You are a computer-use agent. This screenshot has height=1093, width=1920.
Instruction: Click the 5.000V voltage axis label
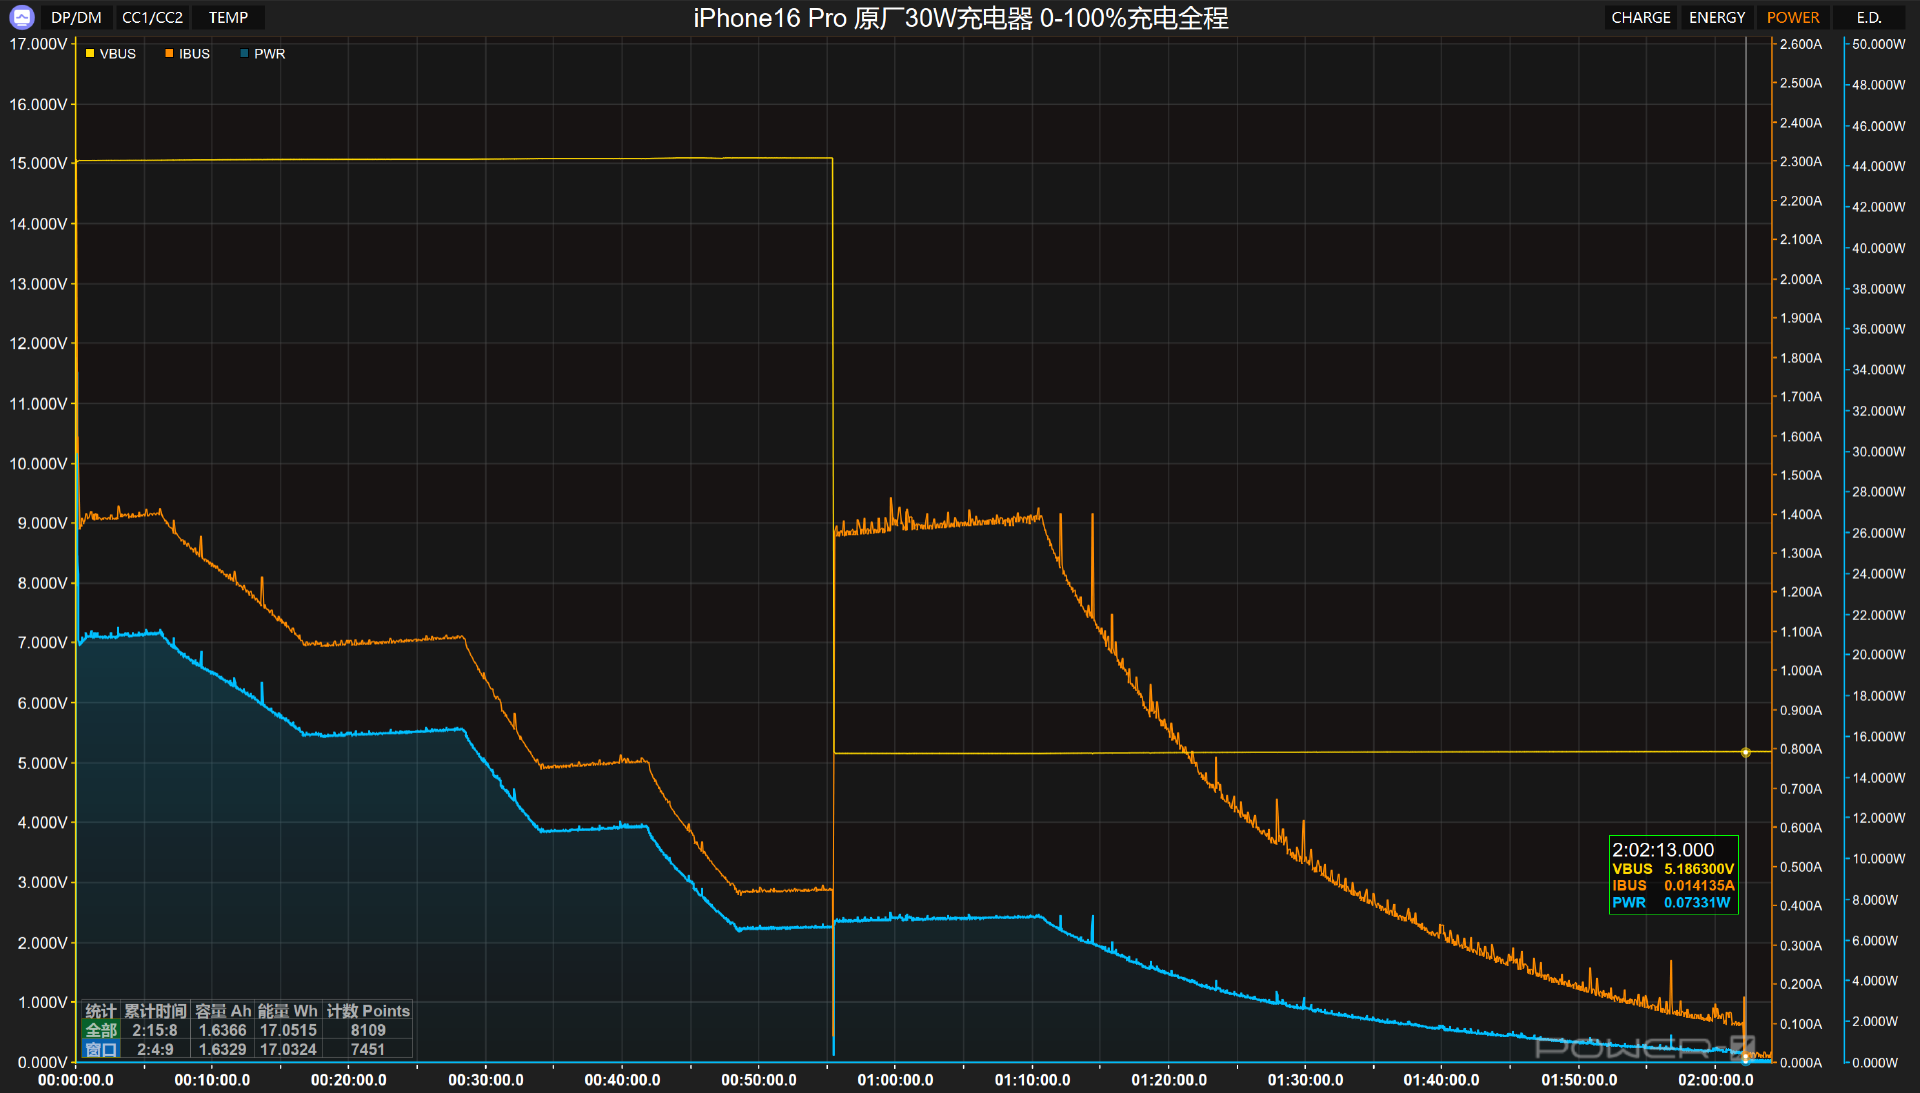pyautogui.click(x=42, y=763)
